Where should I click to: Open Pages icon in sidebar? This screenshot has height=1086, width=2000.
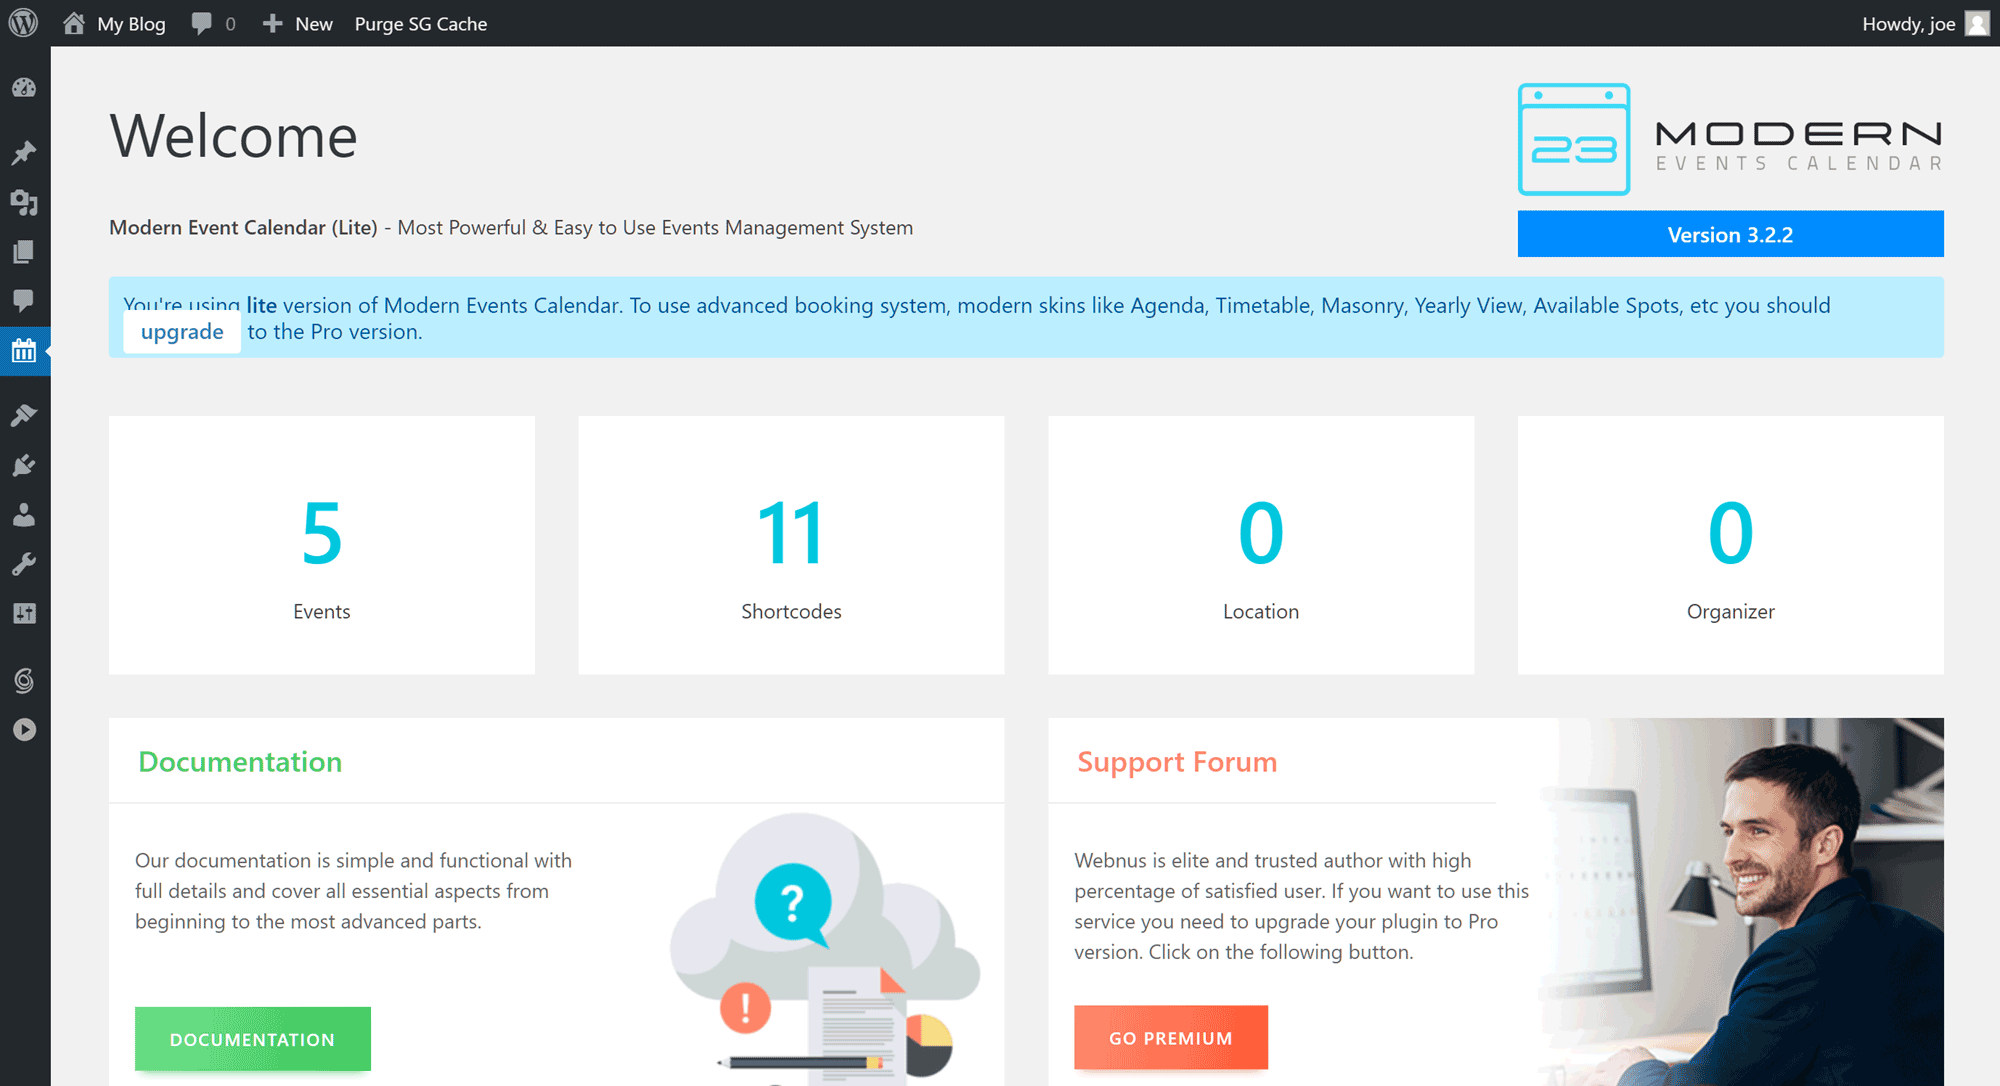coord(24,252)
